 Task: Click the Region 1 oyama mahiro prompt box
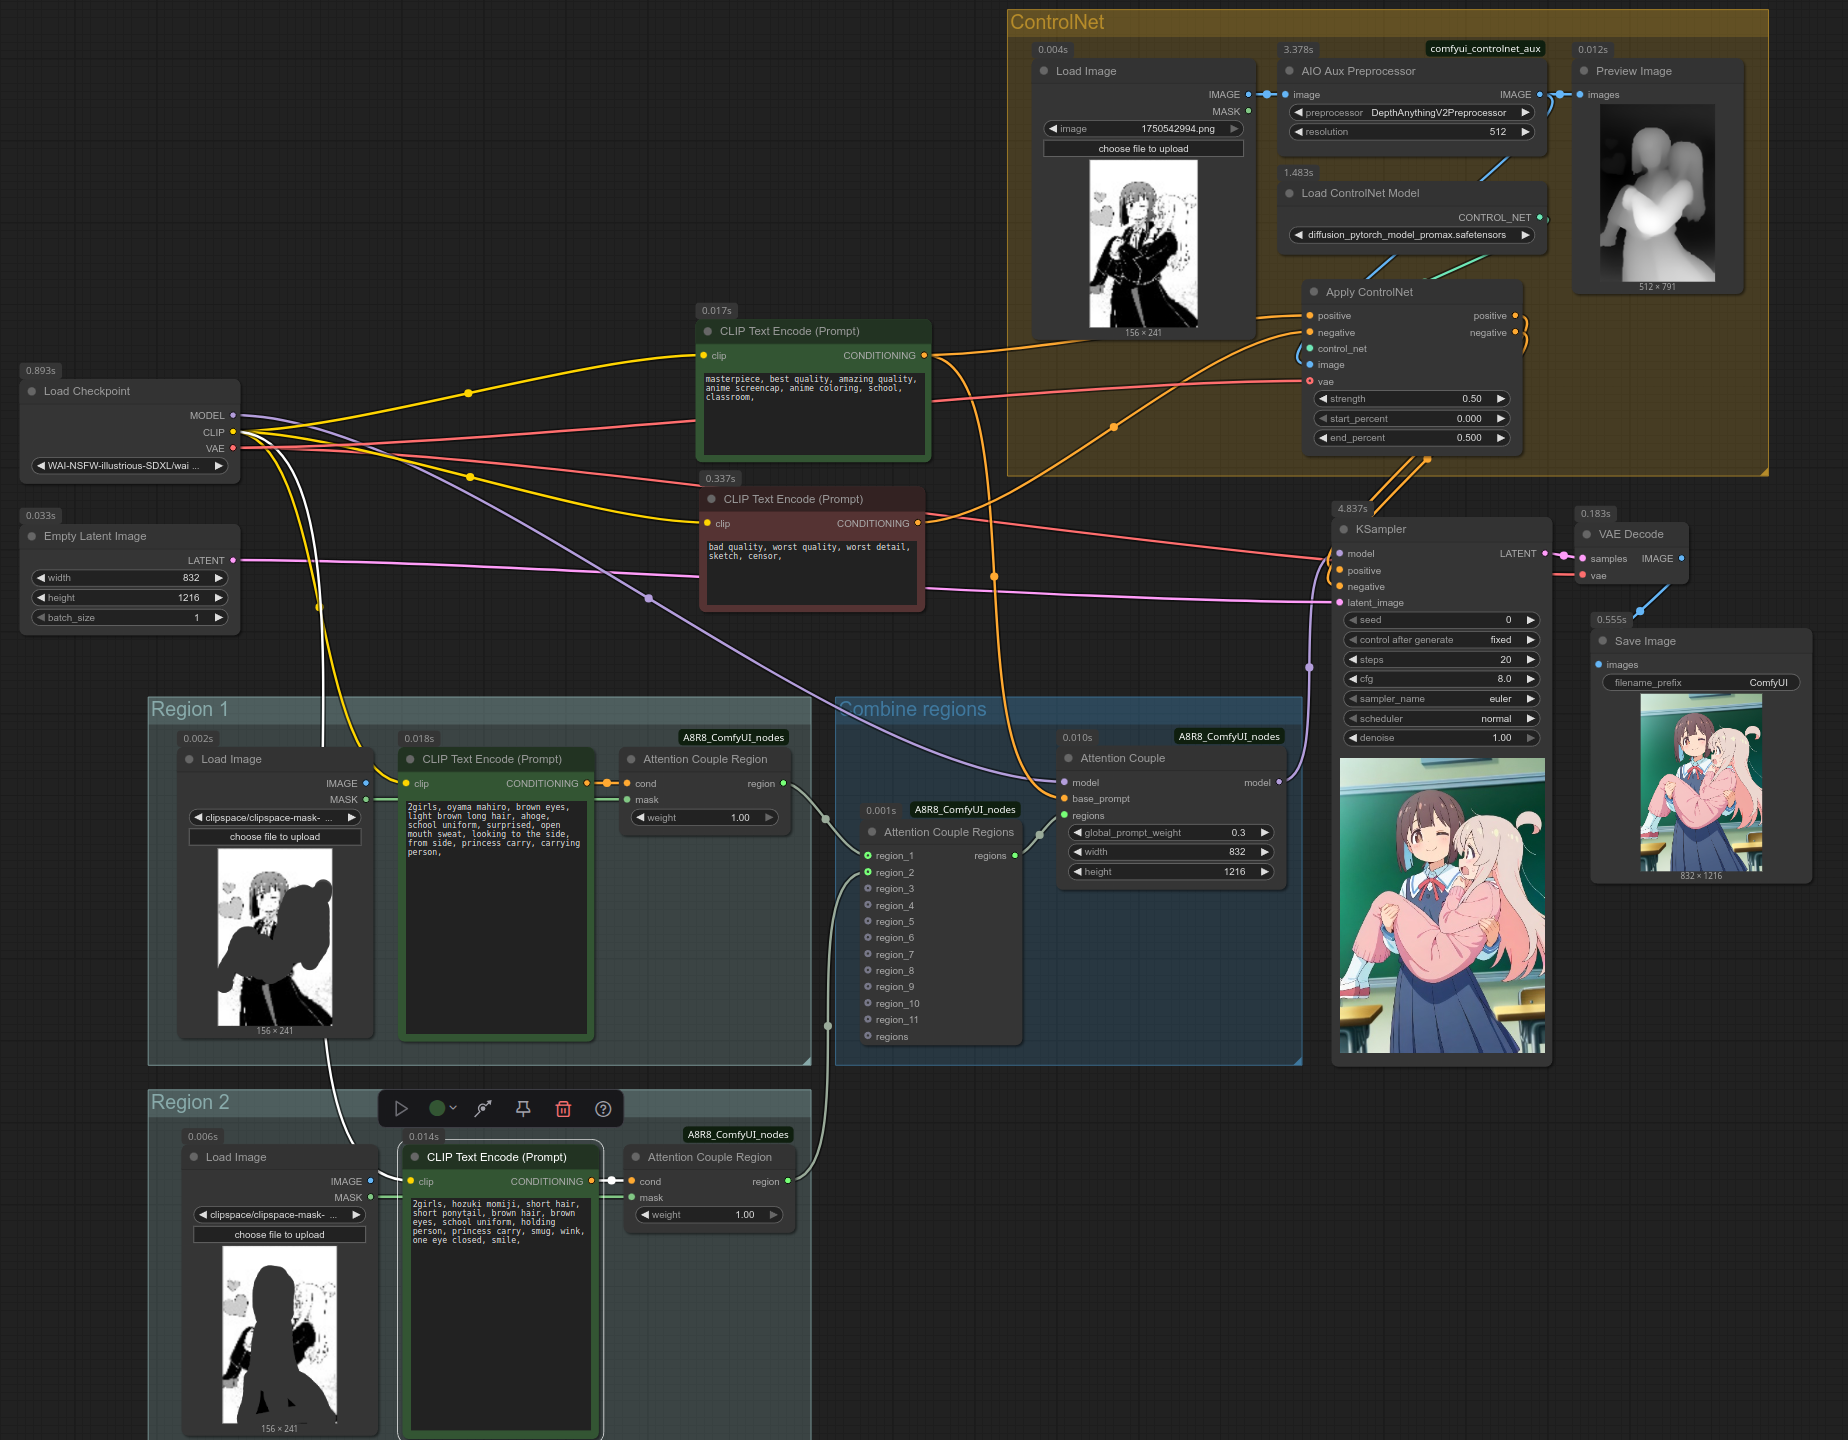pyautogui.click(x=496, y=916)
